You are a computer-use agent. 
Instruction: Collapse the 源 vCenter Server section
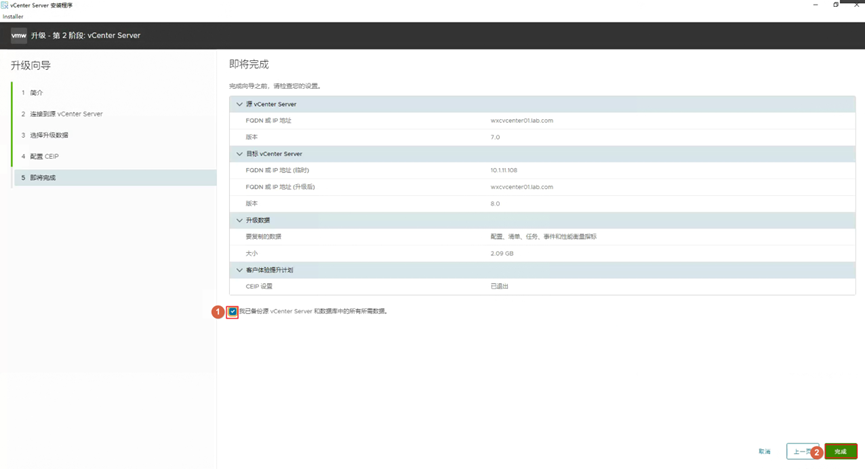click(x=239, y=104)
